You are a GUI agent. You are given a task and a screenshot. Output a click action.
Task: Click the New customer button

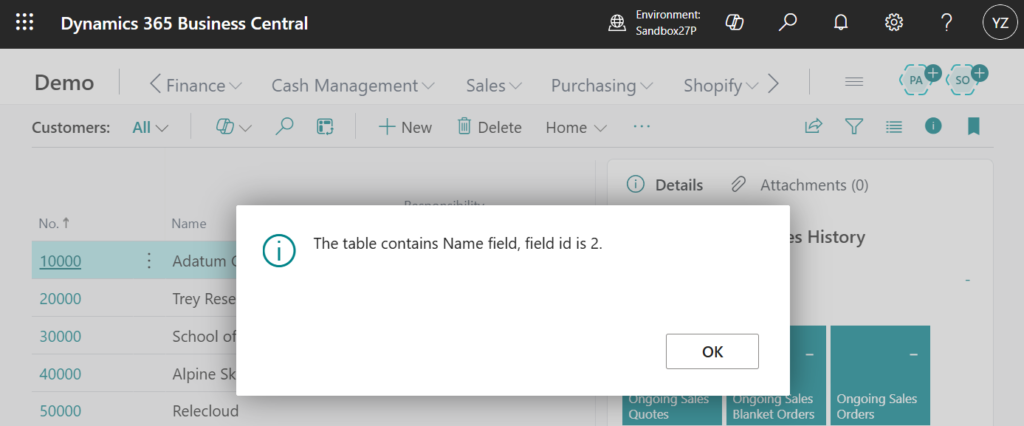tap(405, 127)
